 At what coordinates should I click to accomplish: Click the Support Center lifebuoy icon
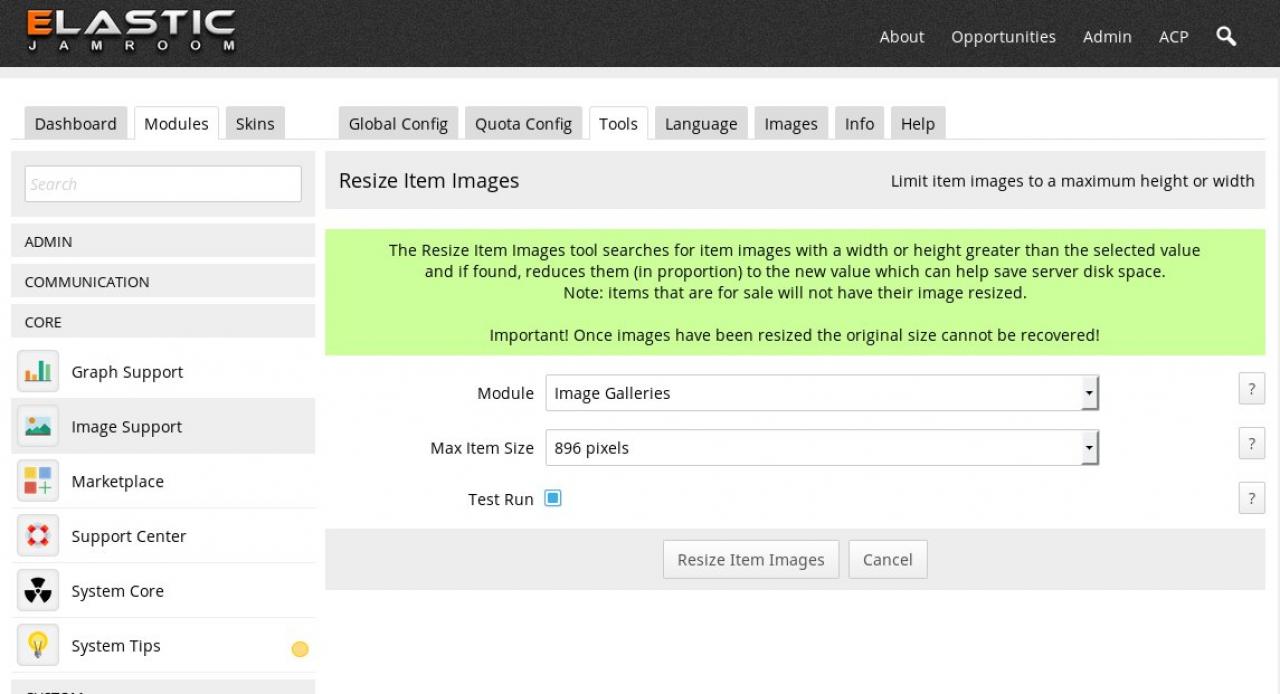[x=38, y=536]
